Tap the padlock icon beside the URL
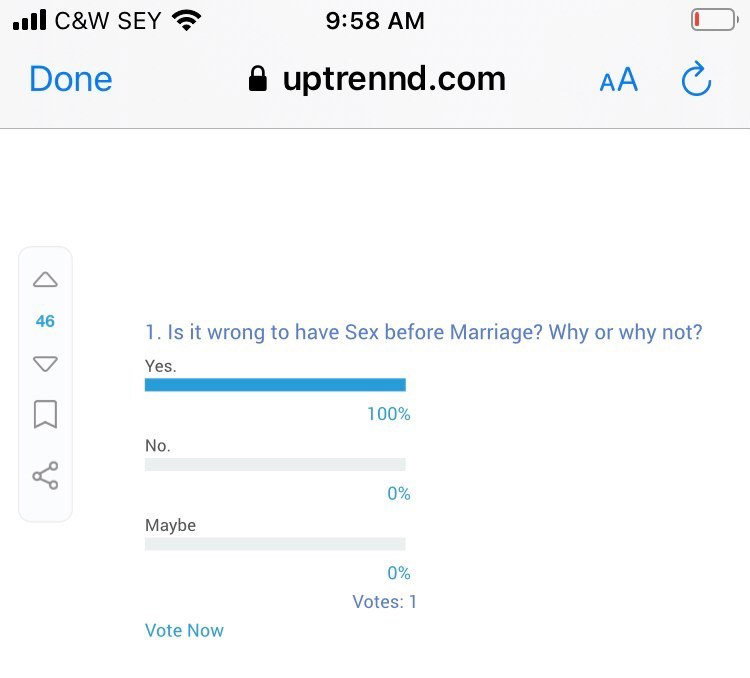 click(258, 78)
